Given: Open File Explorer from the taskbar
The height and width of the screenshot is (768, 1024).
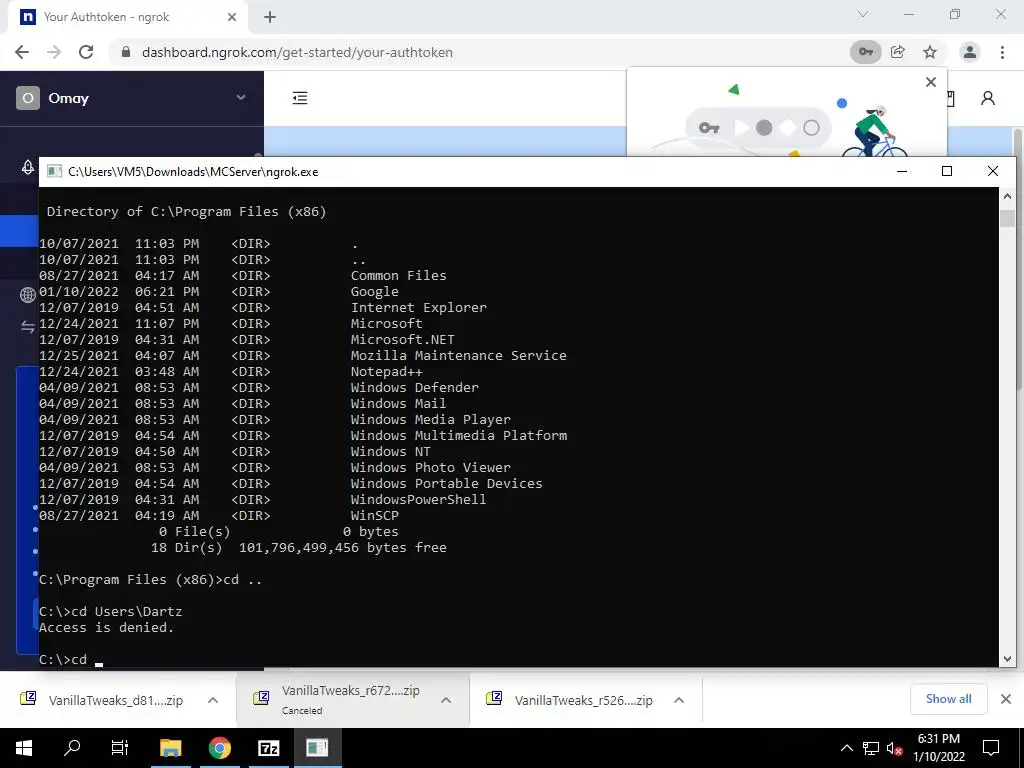Looking at the screenshot, I should point(170,748).
